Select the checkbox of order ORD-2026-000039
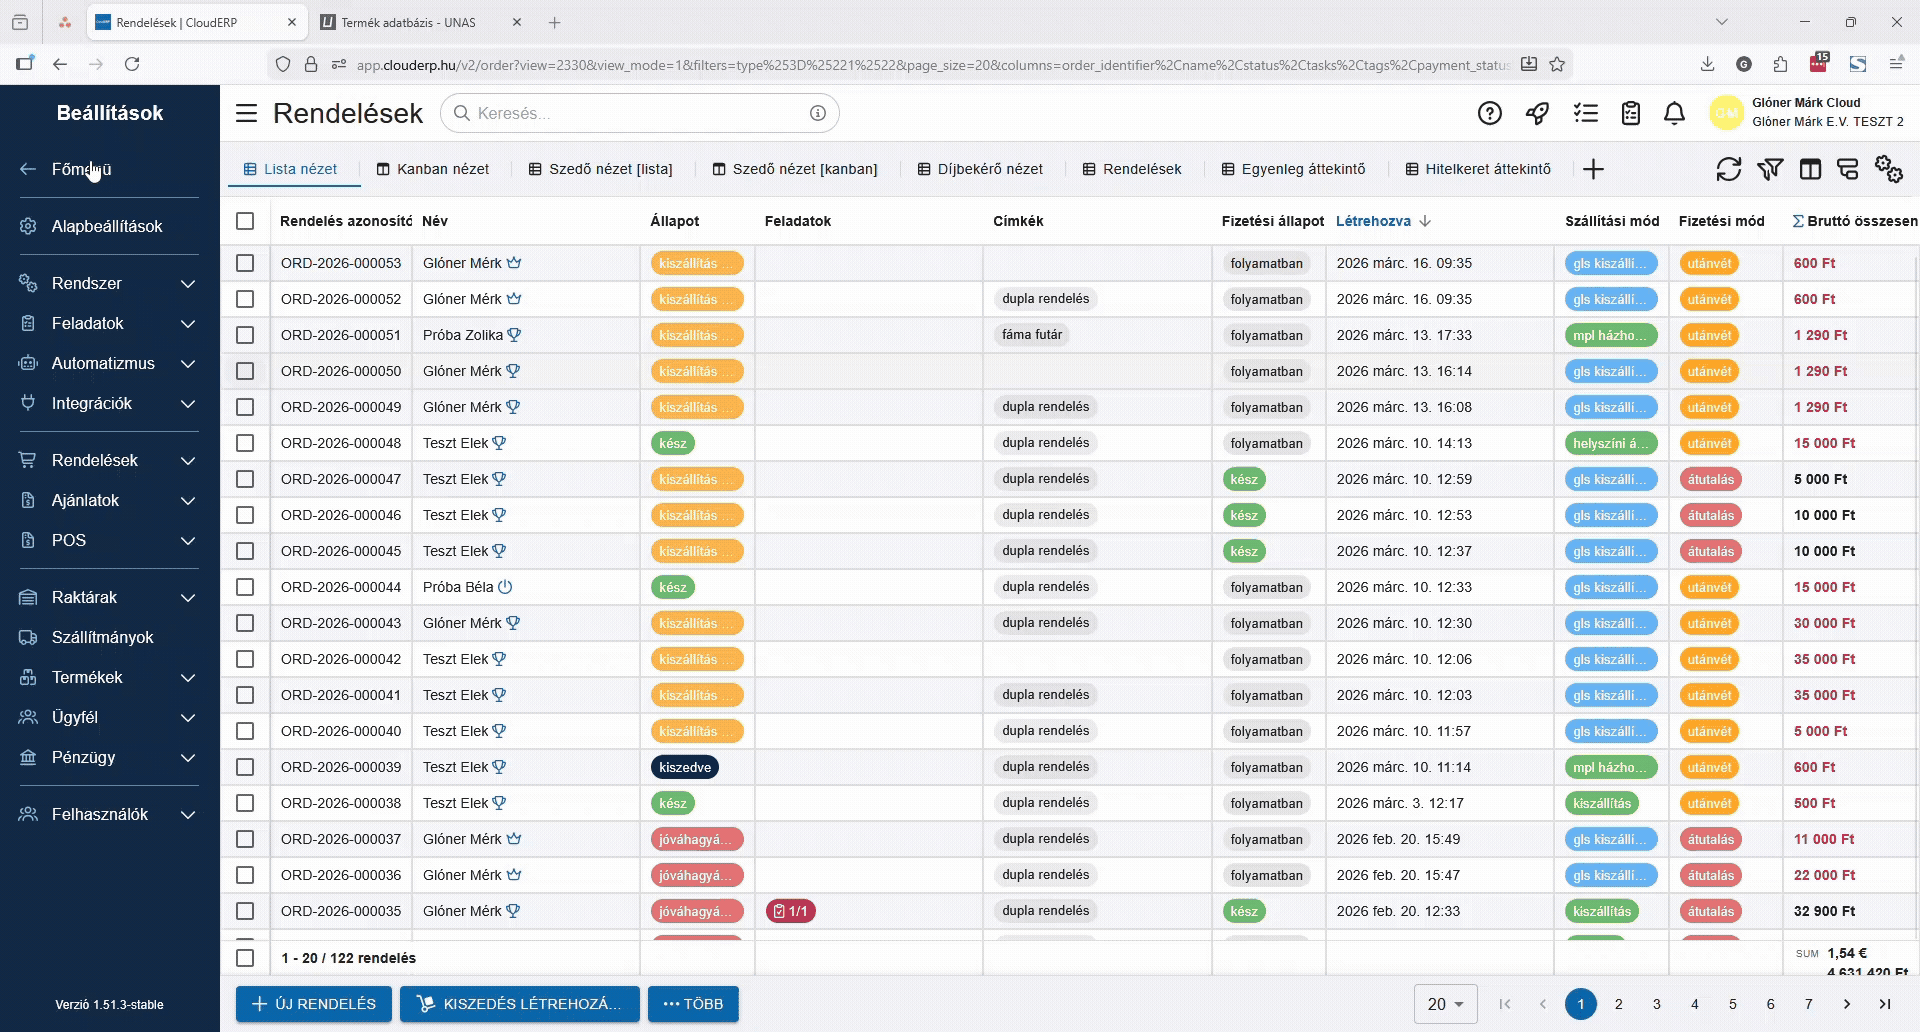The image size is (1920, 1032). (x=245, y=767)
